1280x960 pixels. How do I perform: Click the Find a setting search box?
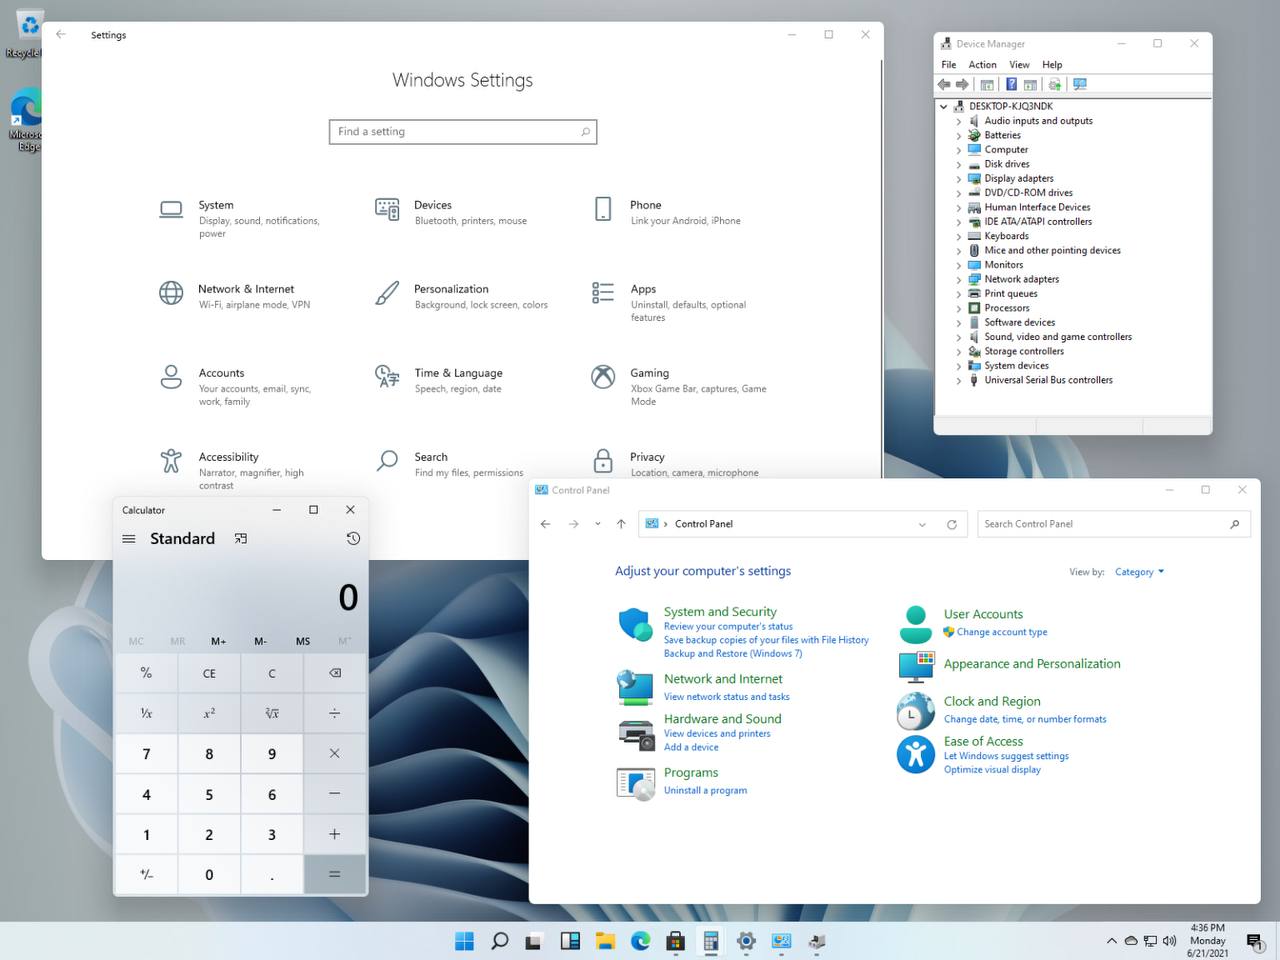(463, 132)
